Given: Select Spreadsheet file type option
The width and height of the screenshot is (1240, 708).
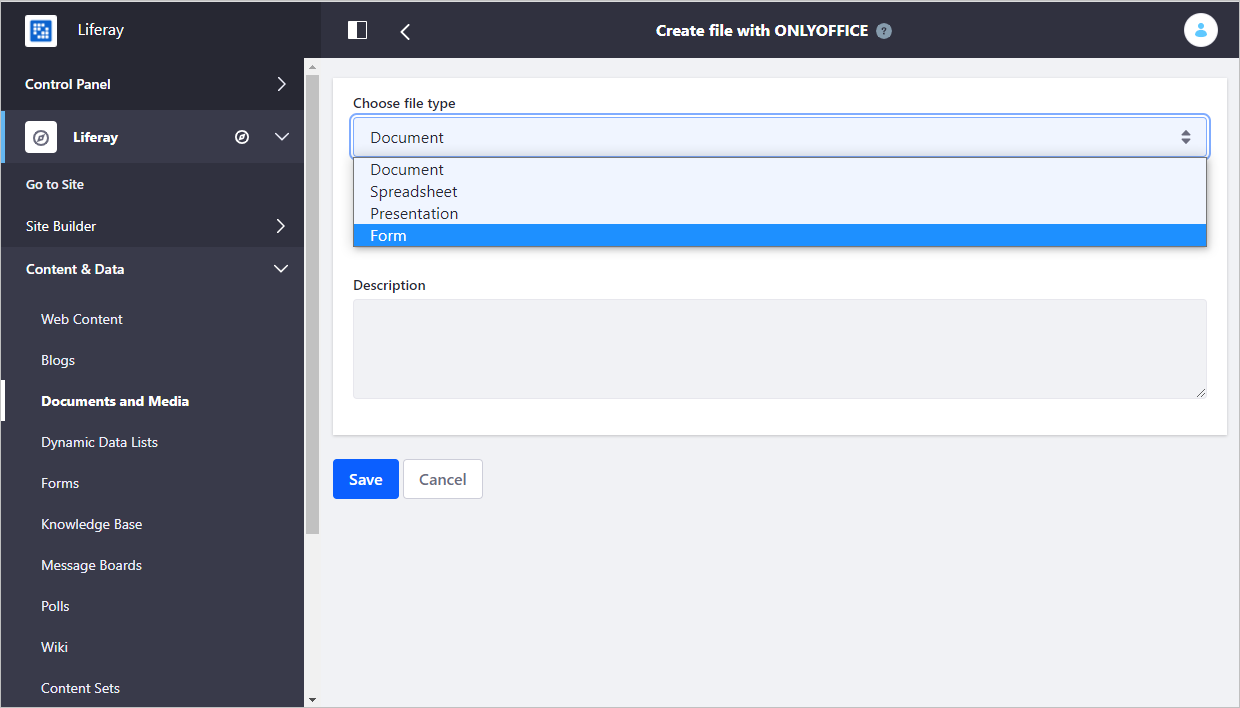Looking at the screenshot, I should (x=780, y=192).
